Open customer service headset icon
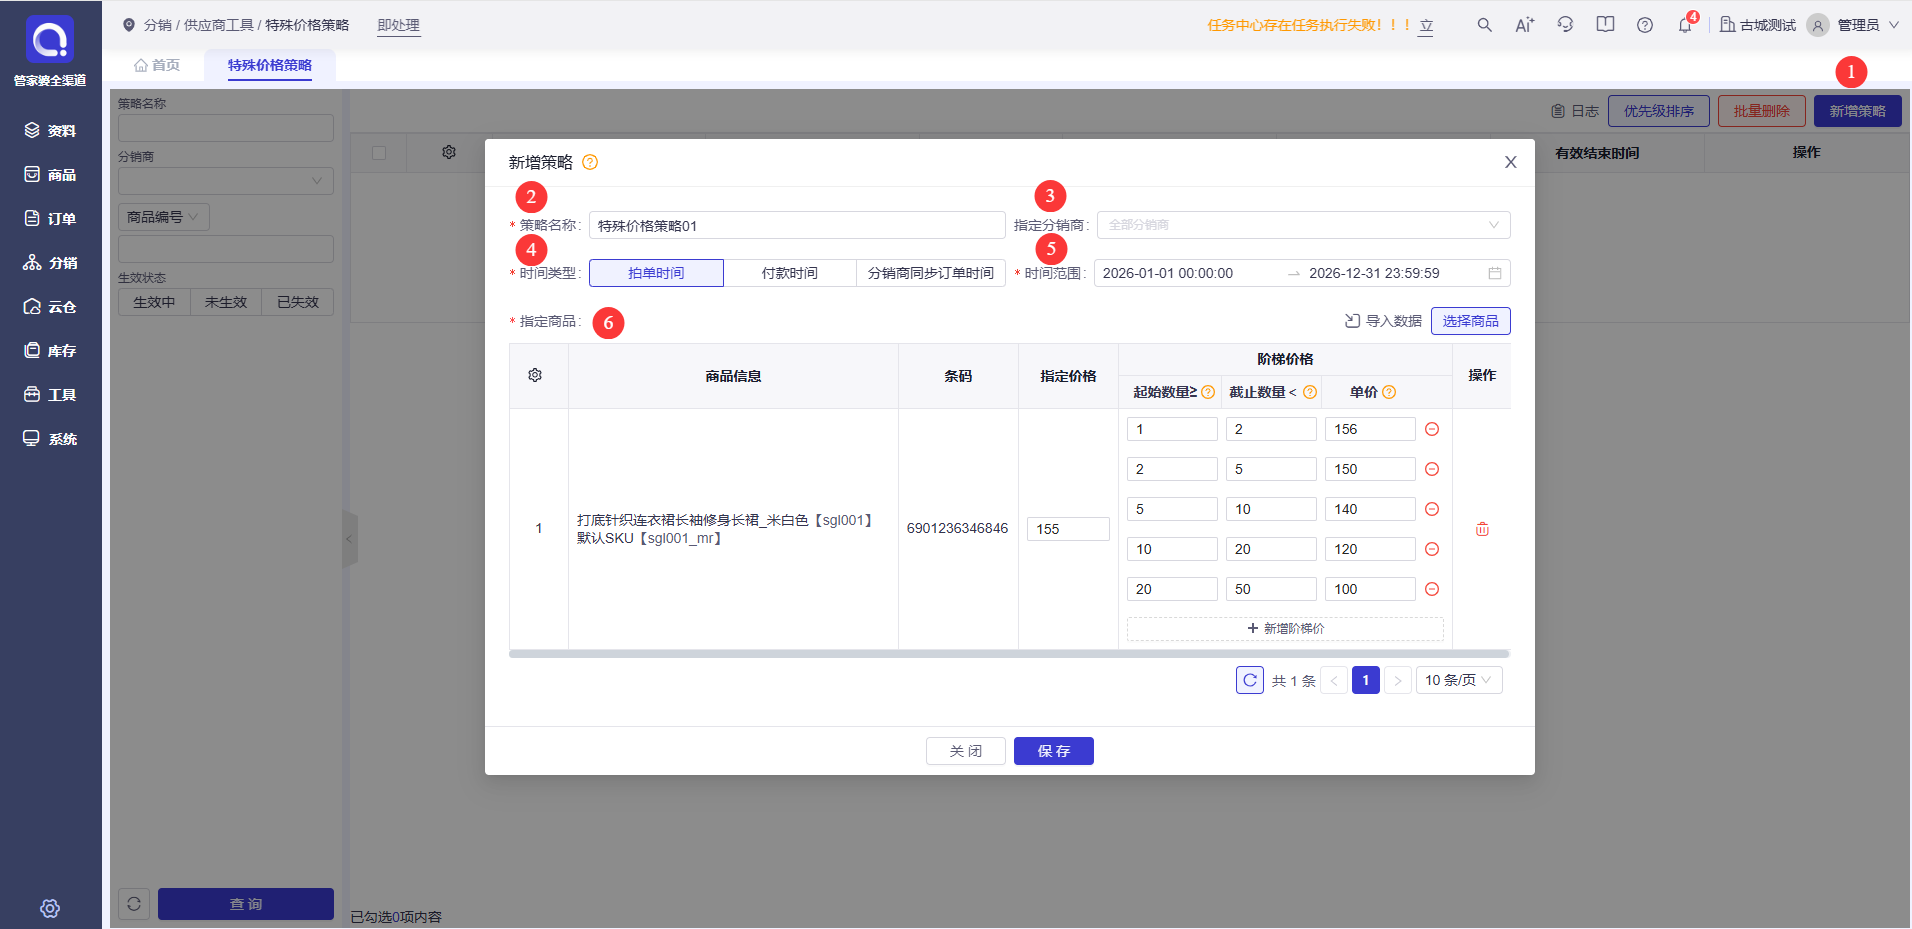 point(1565,25)
